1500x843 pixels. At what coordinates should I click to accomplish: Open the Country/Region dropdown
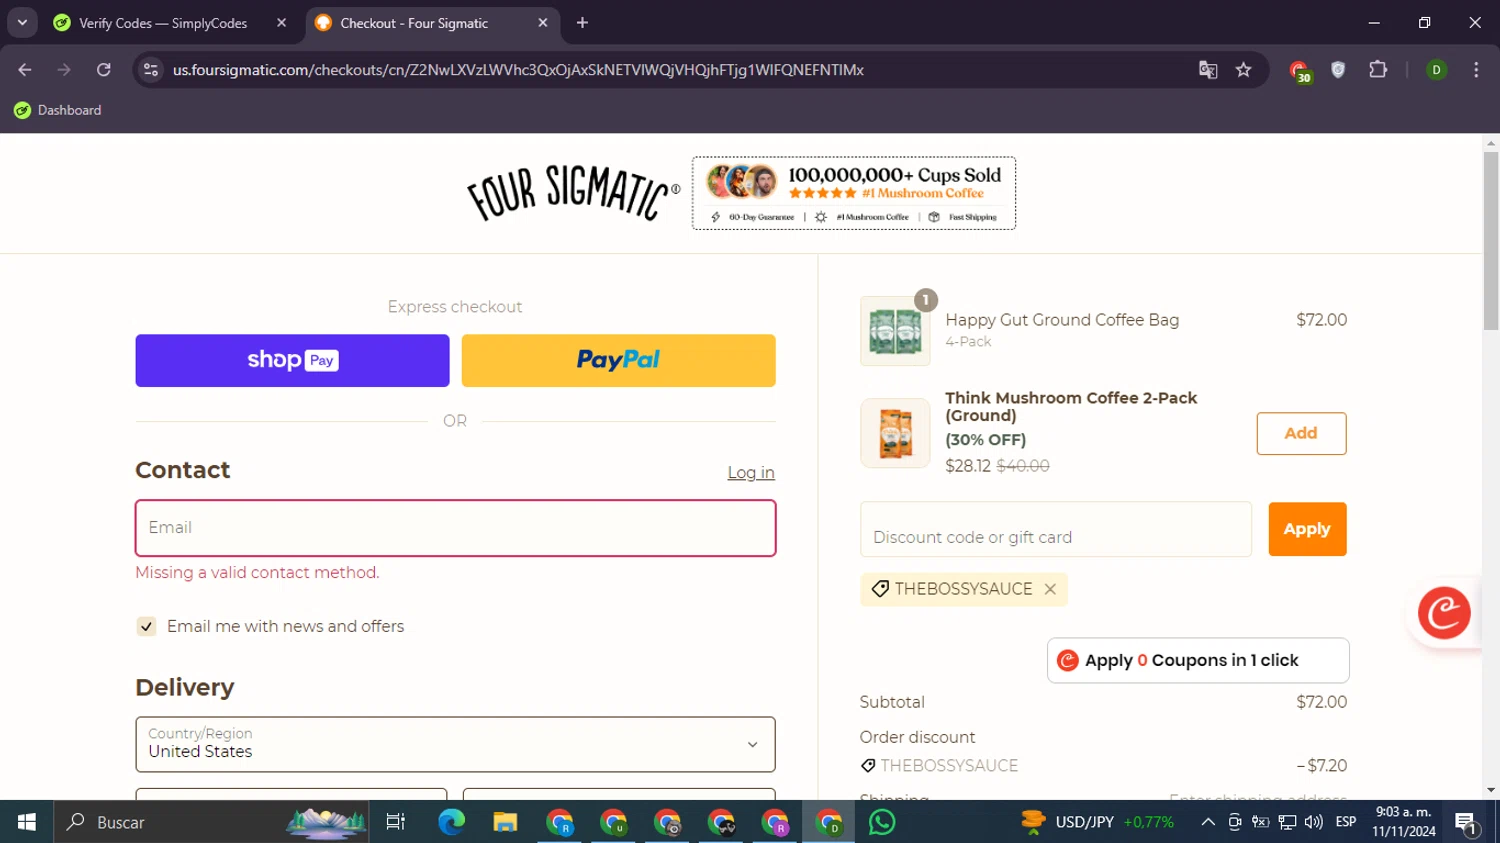coord(455,744)
